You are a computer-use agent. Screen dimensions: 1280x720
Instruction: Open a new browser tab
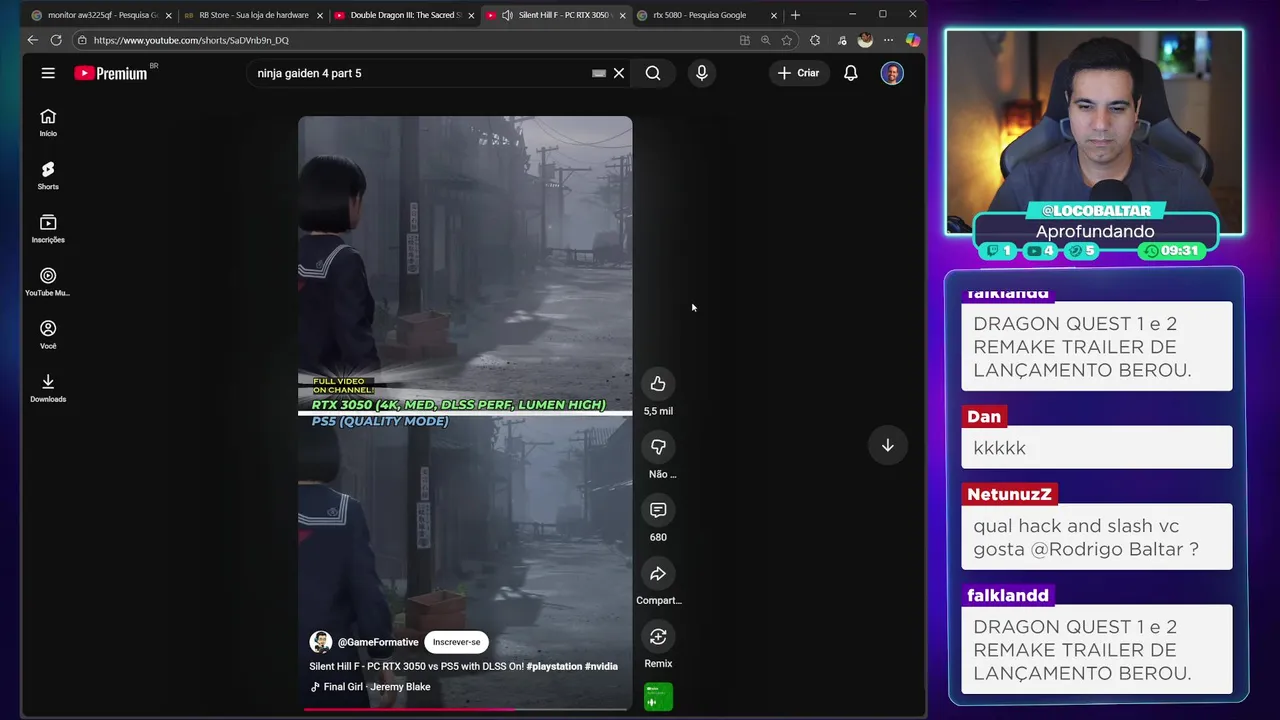point(795,15)
